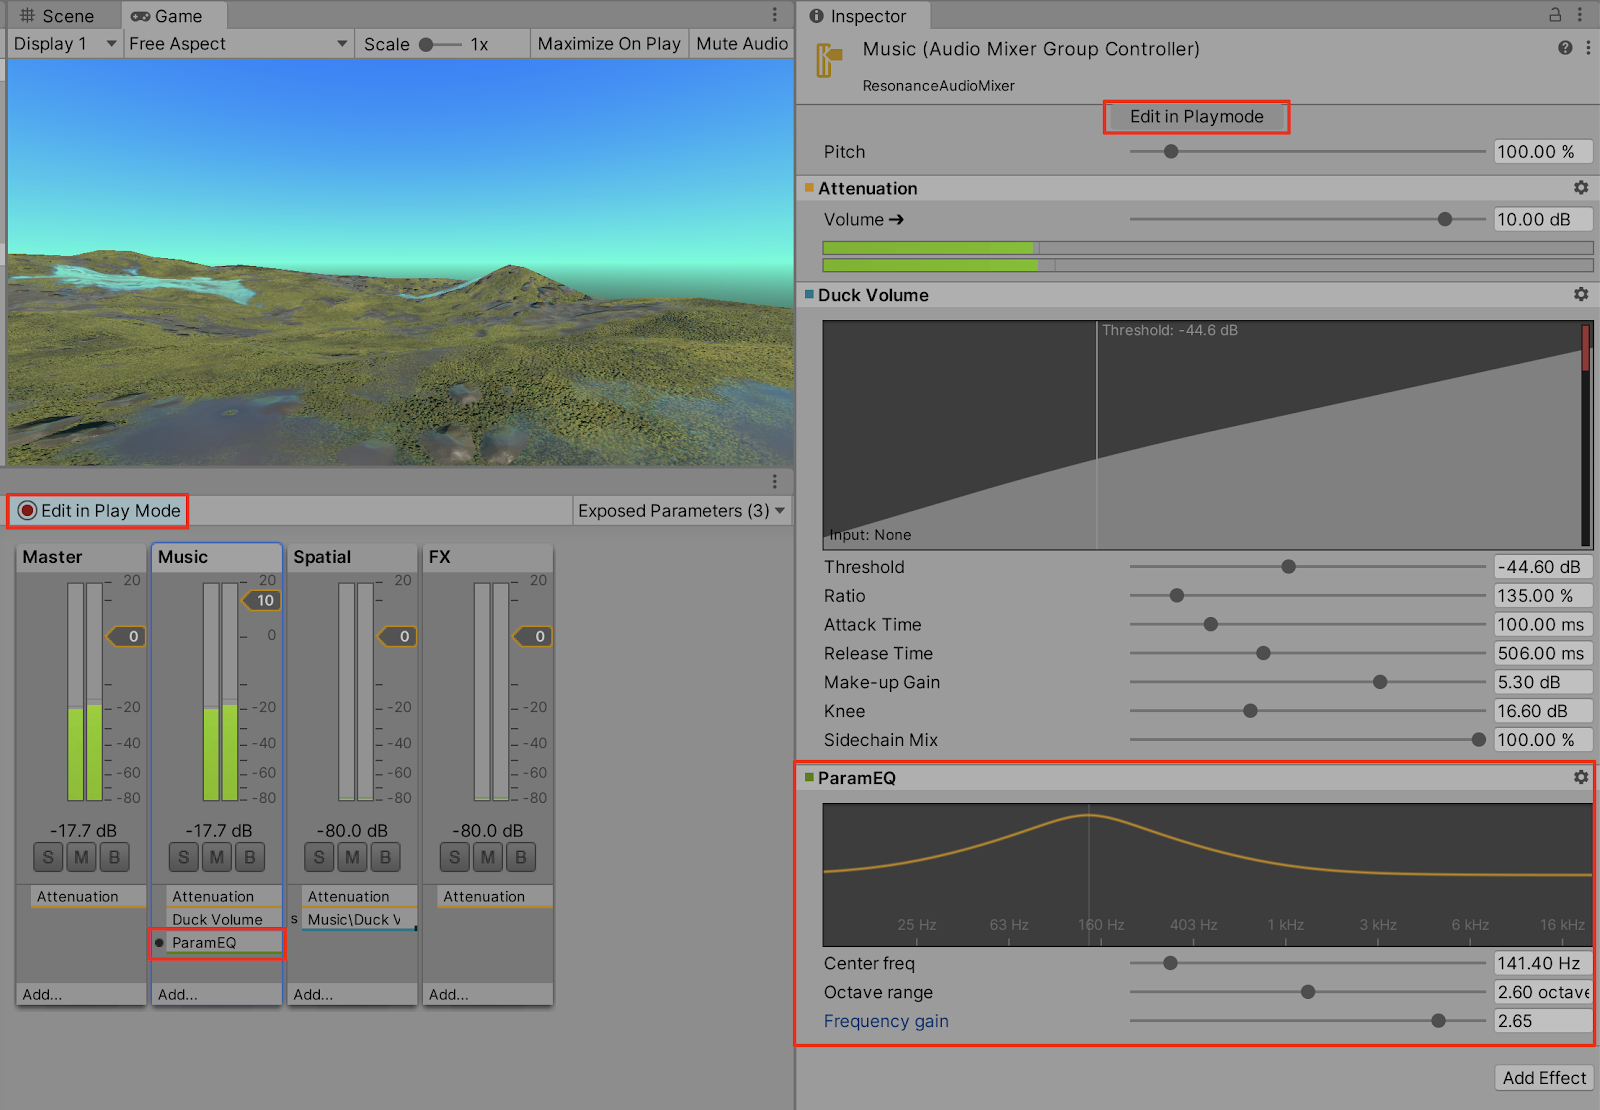Open the Display 1 dropdown

(64, 44)
